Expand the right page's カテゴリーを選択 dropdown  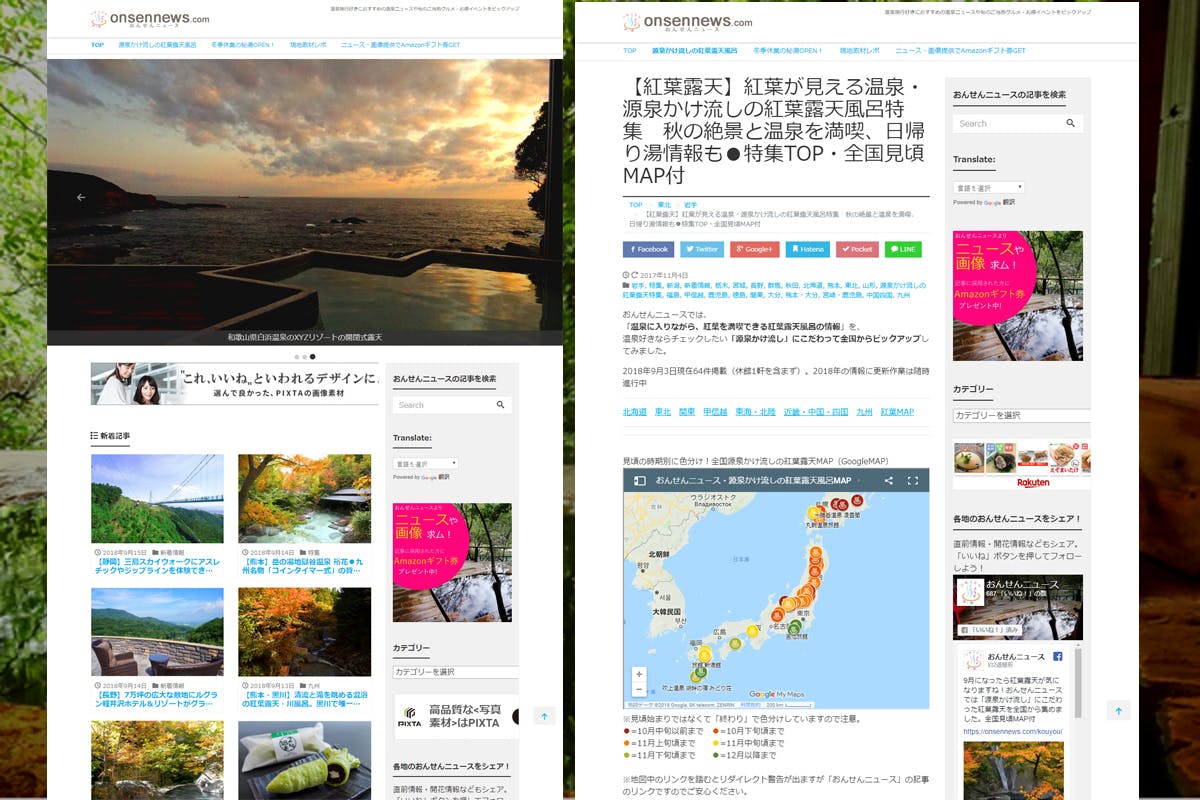click(1020, 415)
